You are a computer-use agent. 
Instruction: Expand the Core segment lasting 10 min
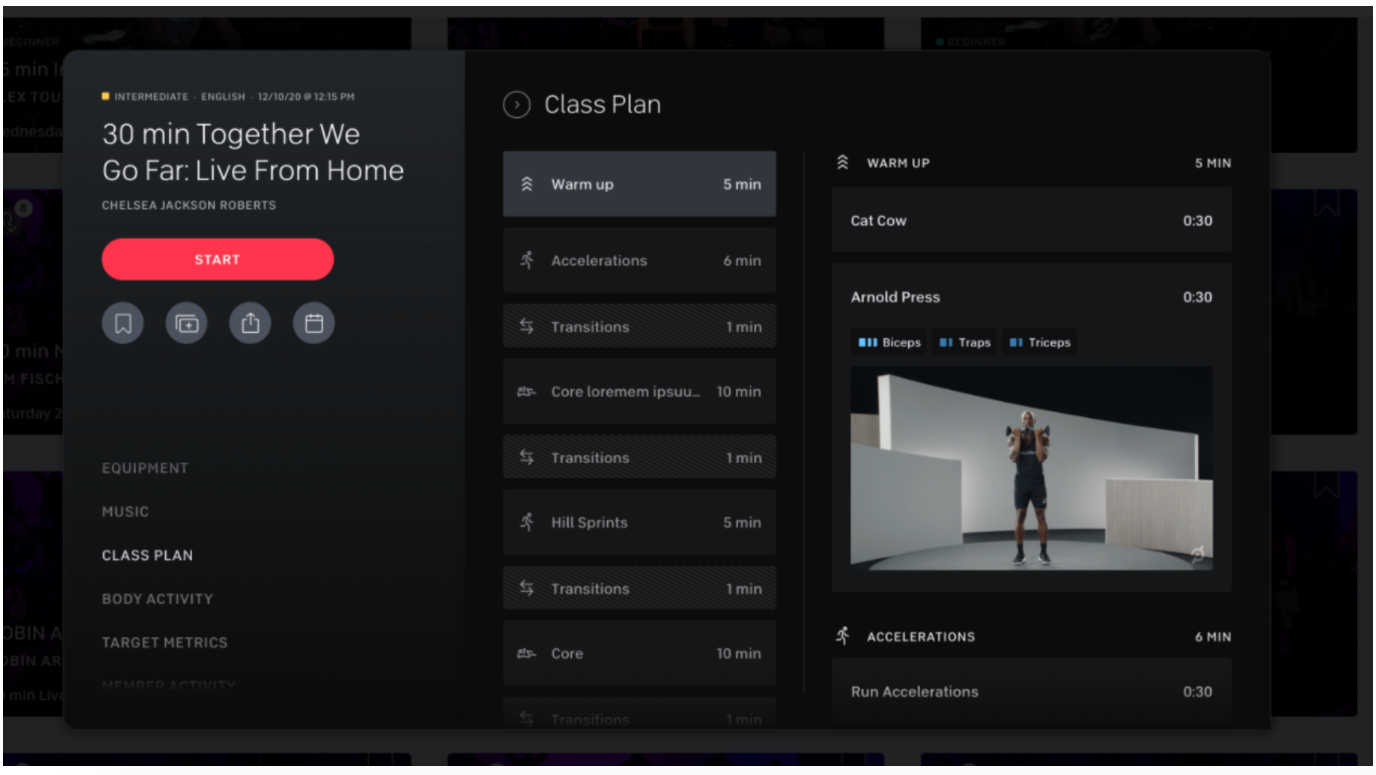[639, 653]
